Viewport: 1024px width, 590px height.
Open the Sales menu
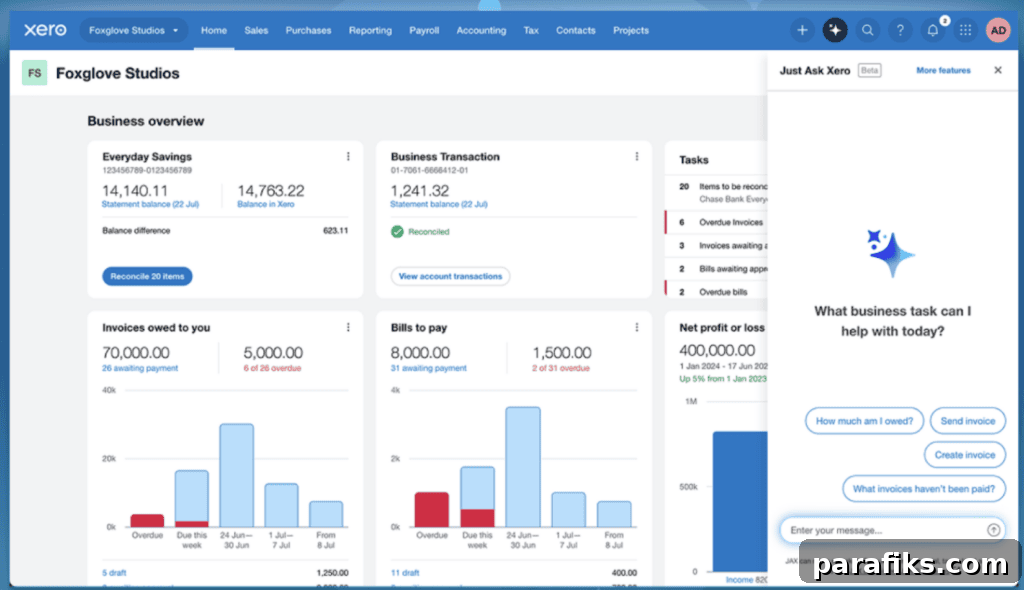tap(256, 30)
